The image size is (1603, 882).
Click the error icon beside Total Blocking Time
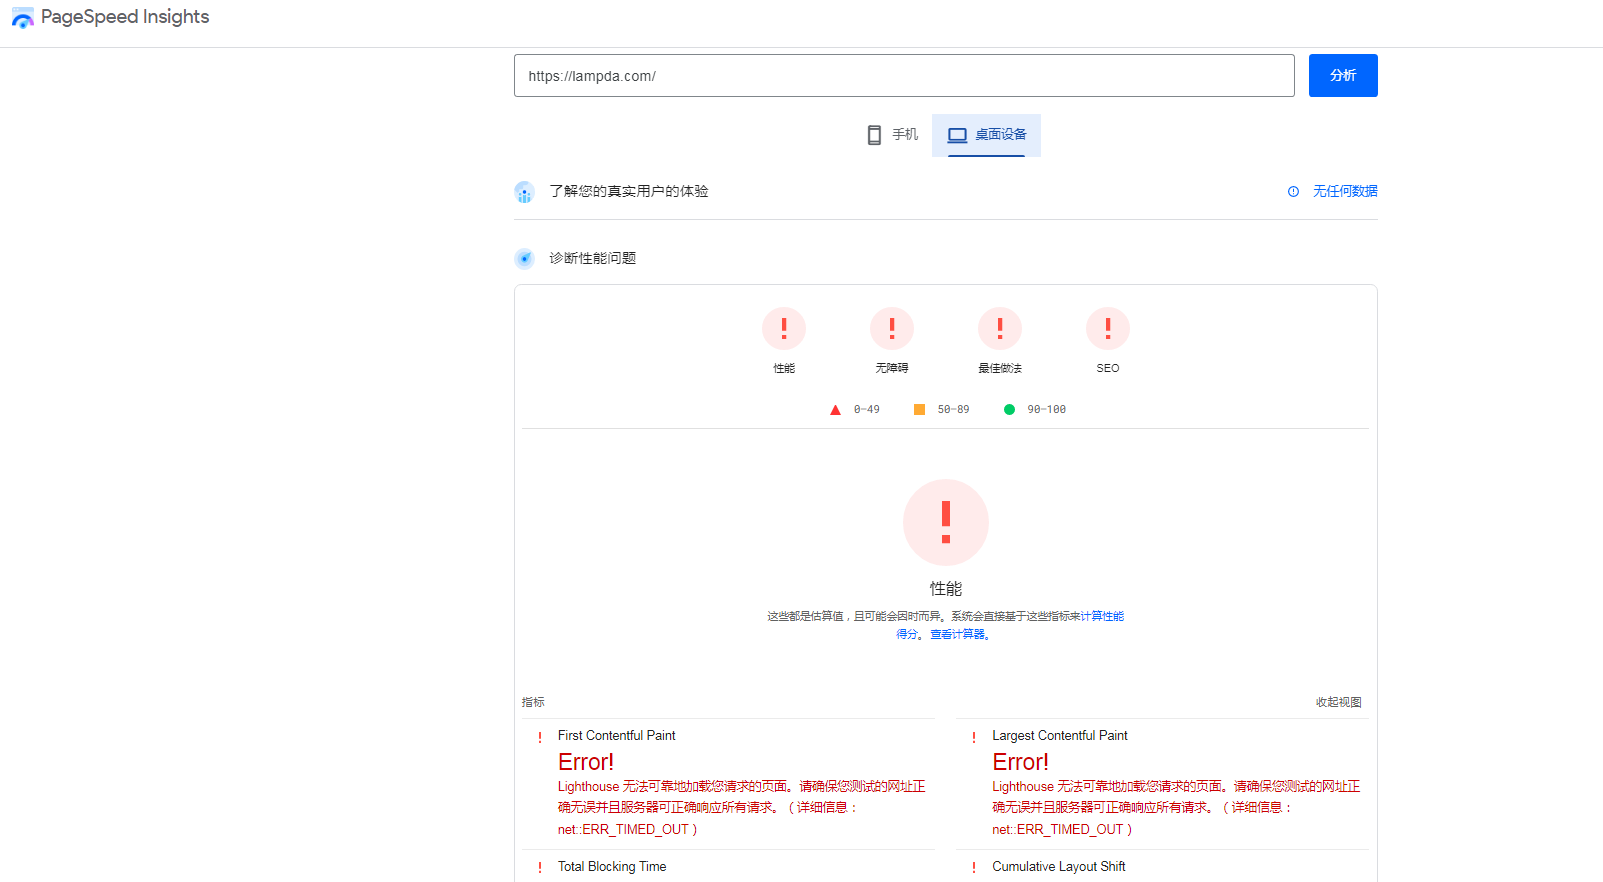(540, 868)
